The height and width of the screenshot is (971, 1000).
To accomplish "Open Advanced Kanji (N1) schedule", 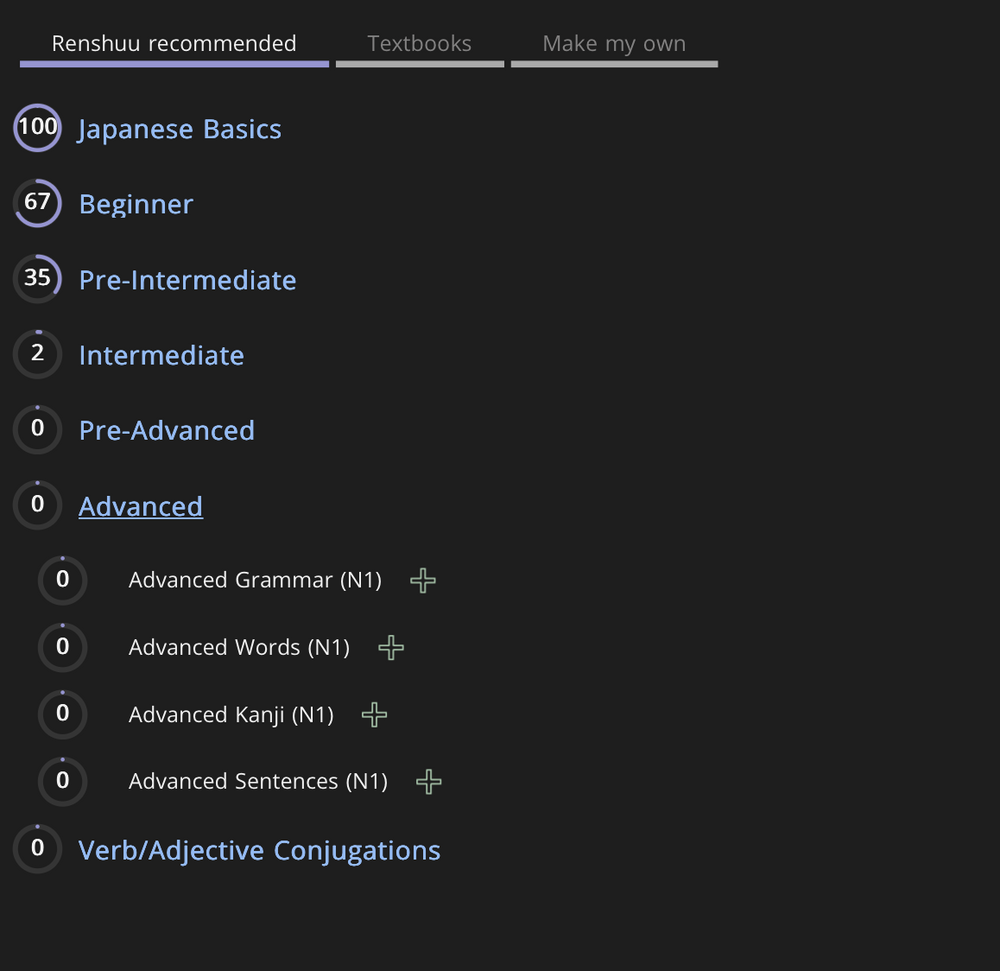I will pos(231,714).
